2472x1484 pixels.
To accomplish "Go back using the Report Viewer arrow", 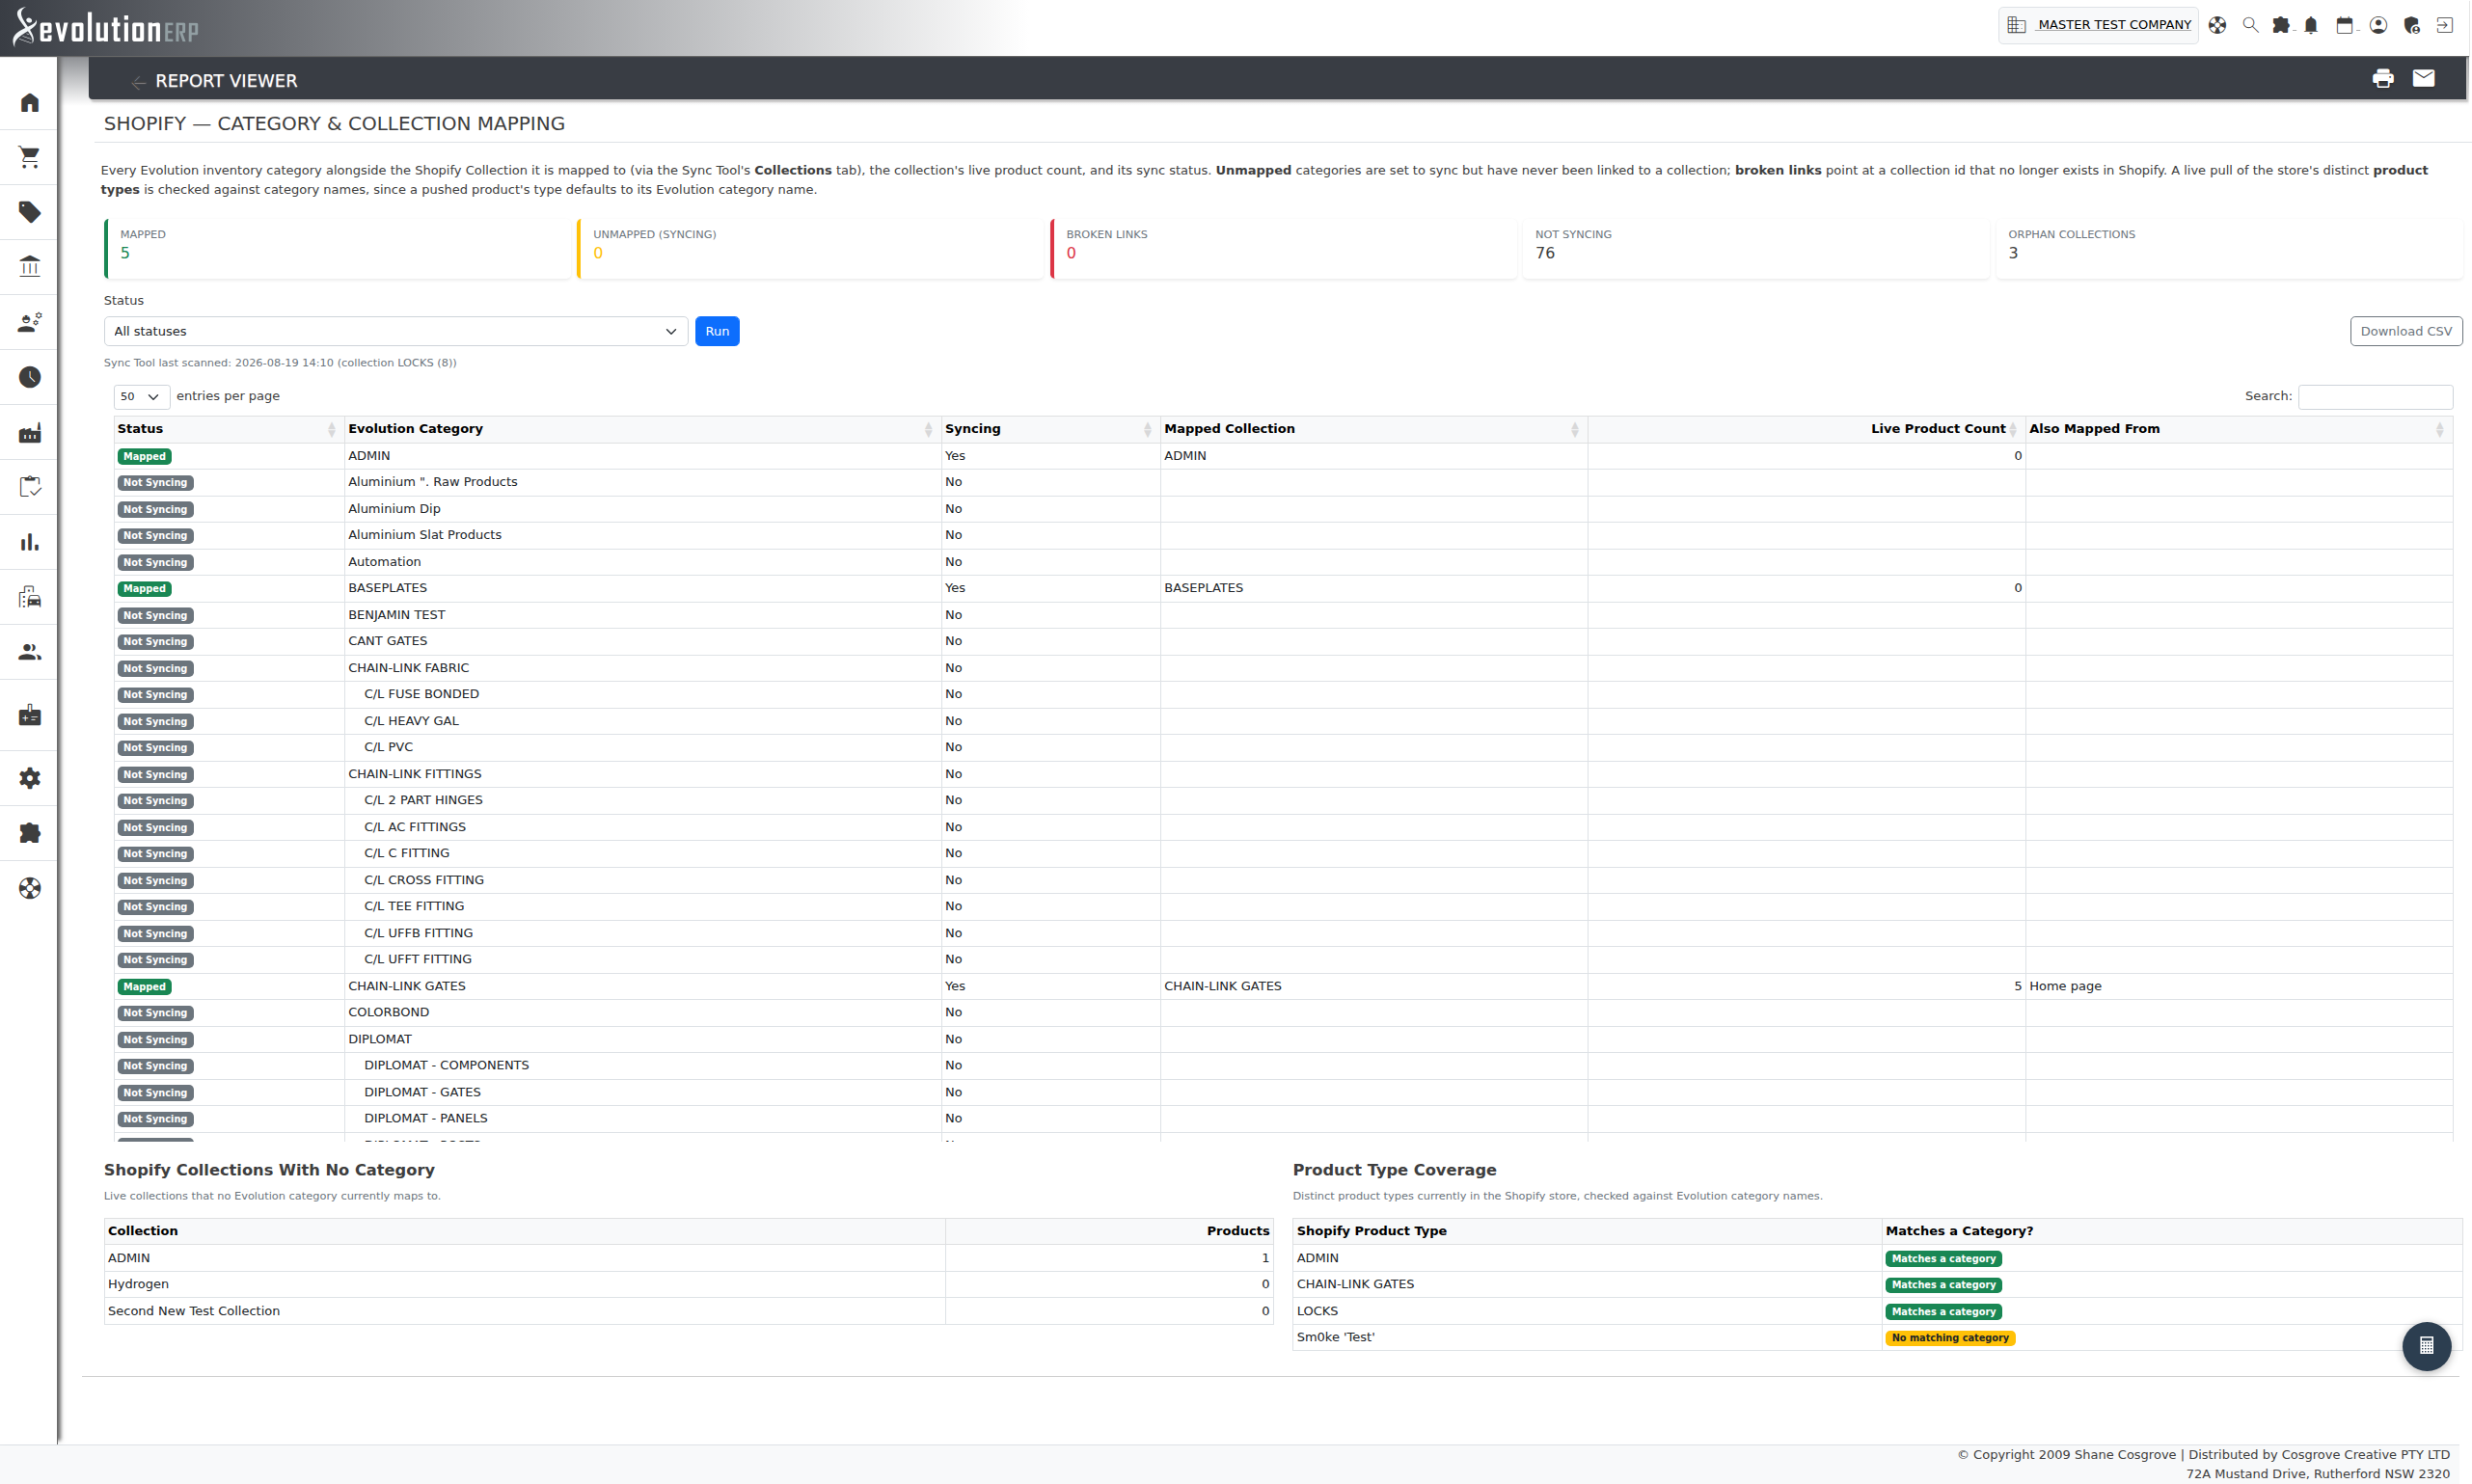I will 138,82.
